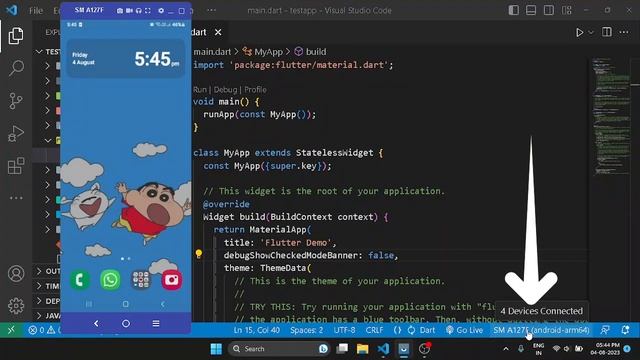Open remote window indicator in status bar
The width and height of the screenshot is (640, 360).
tap(11, 330)
